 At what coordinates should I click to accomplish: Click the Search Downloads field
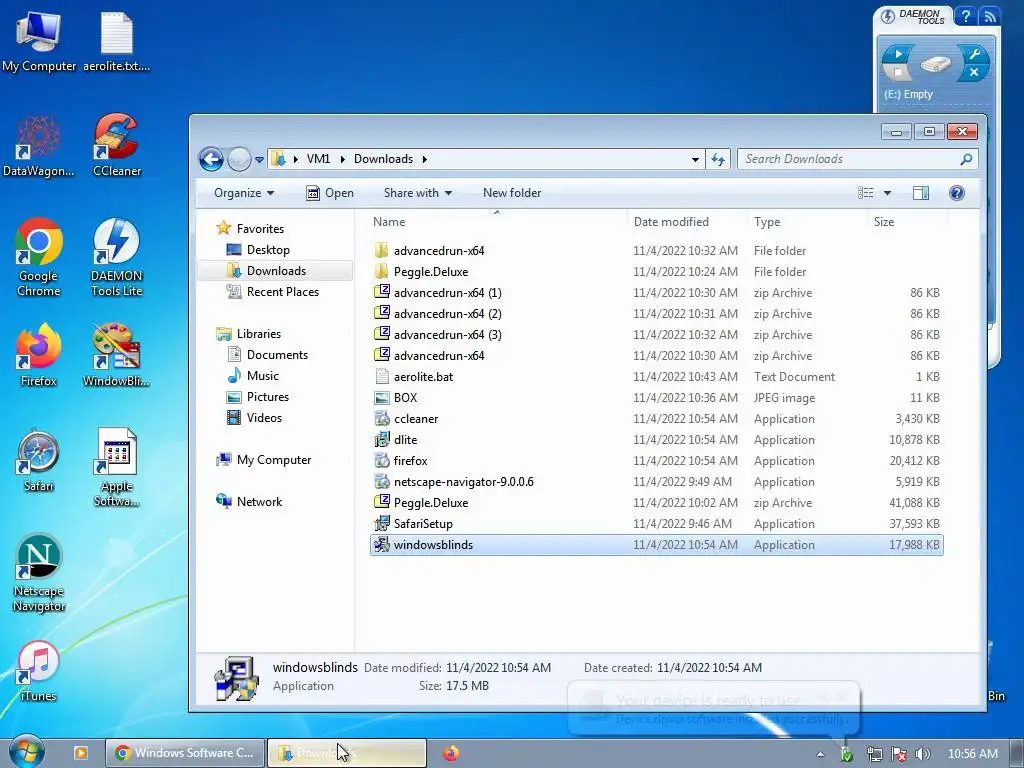(x=857, y=159)
